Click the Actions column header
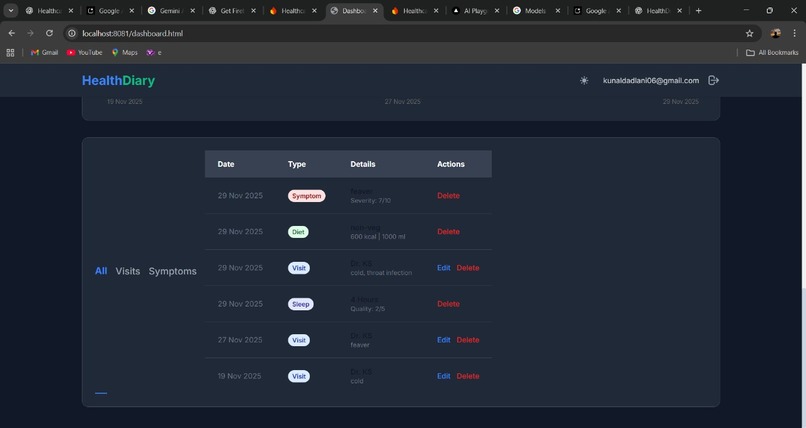Image resolution: width=806 pixels, height=428 pixels. (451, 164)
